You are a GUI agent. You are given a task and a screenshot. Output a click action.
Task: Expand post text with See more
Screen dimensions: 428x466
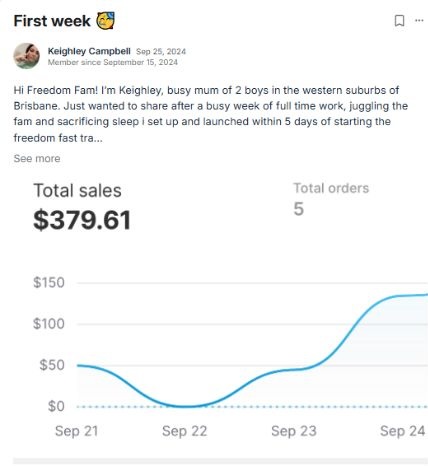(37, 158)
